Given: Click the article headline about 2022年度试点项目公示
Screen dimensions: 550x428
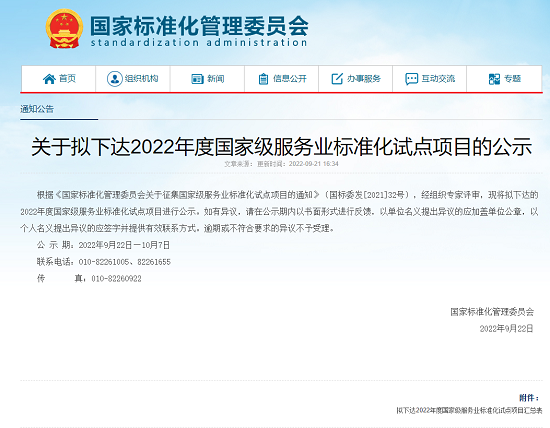Looking at the screenshot, I should tap(282, 147).
